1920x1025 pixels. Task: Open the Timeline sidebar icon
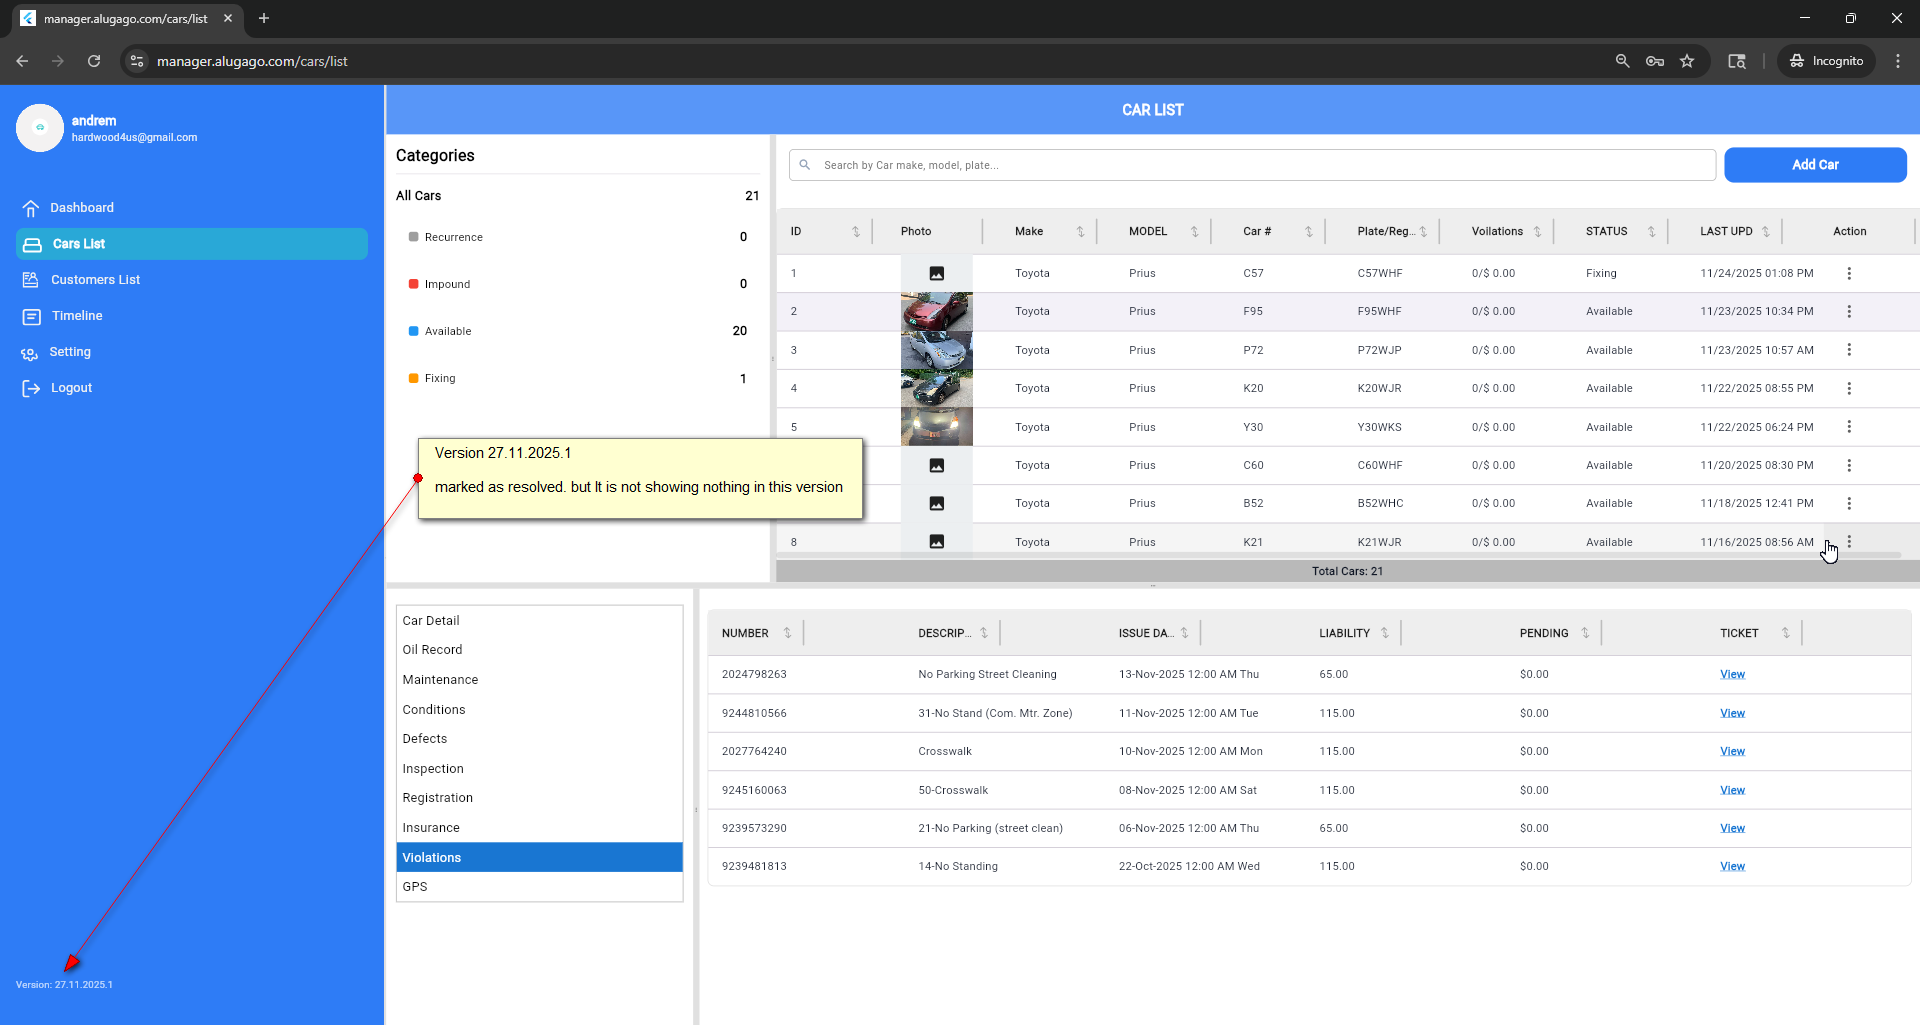(31, 316)
